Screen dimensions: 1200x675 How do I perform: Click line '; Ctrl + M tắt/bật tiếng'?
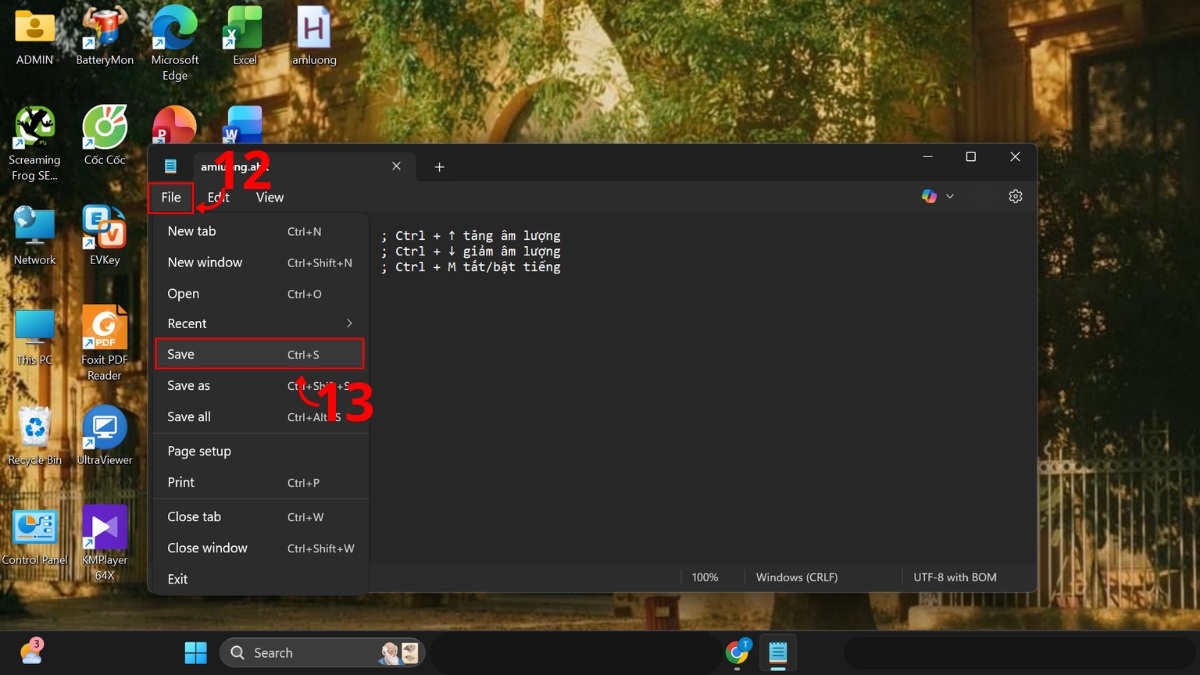(x=471, y=267)
